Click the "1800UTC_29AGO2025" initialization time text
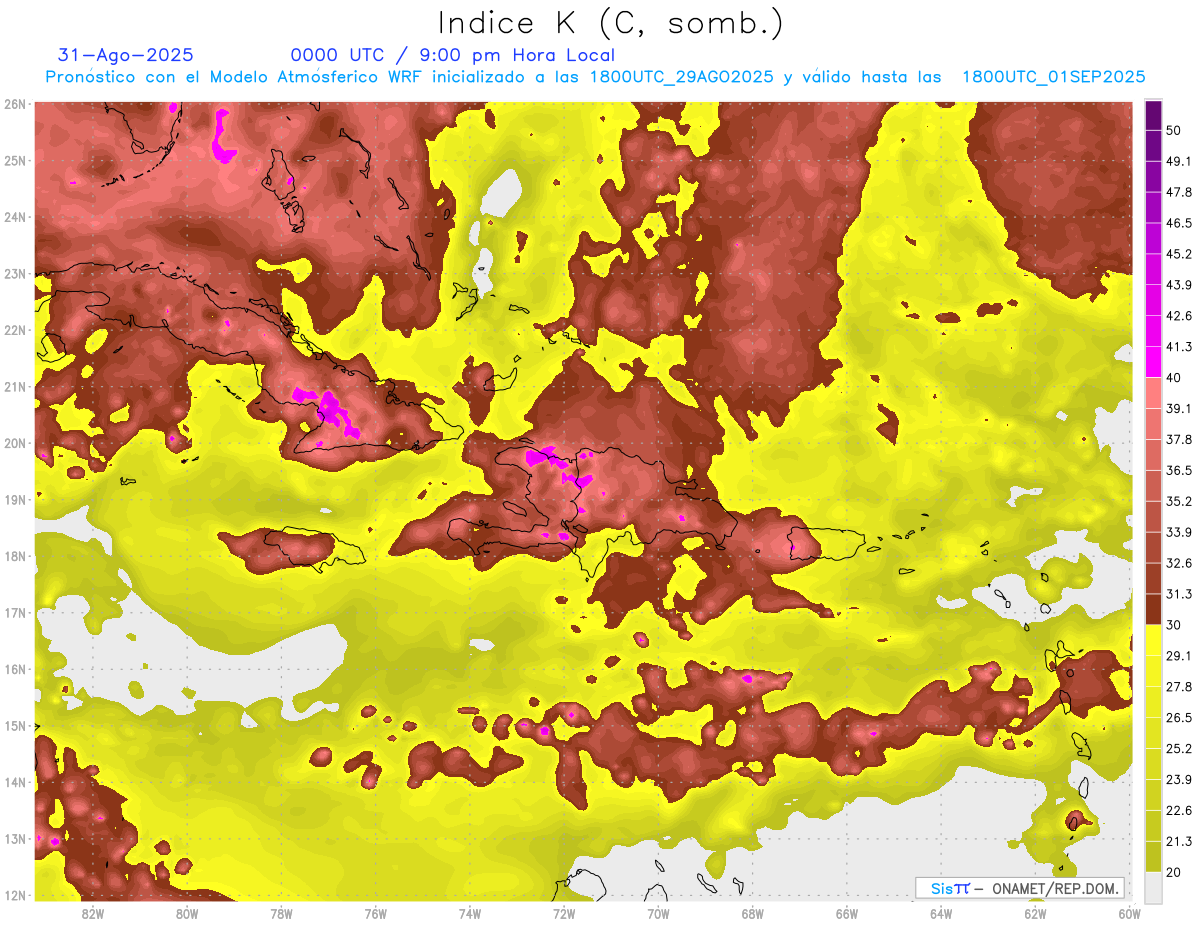 681,77
